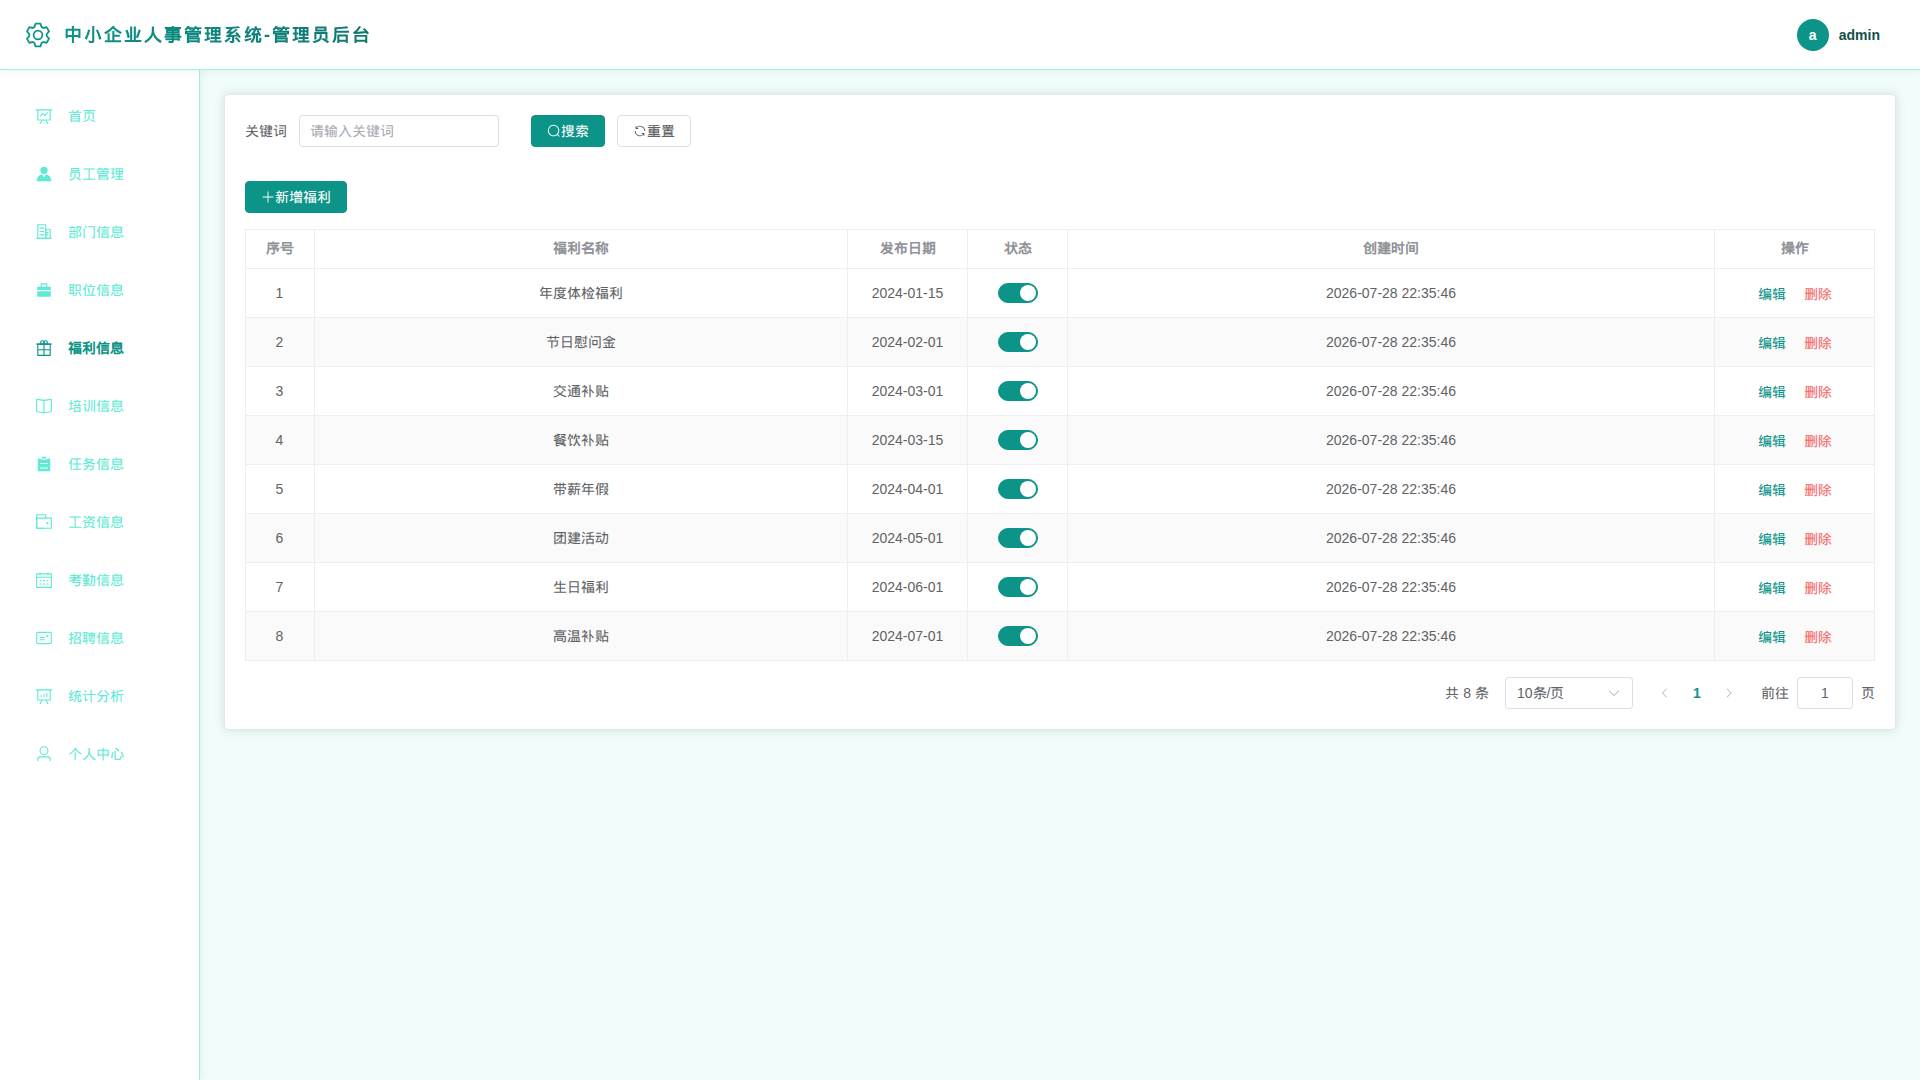Toggle status switch for 团建活动
Image resolution: width=1920 pixels, height=1080 pixels.
[x=1017, y=538]
